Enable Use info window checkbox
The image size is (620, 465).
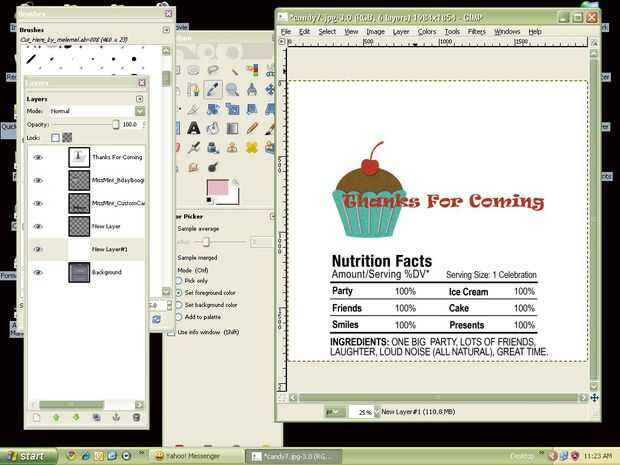click(x=171, y=333)
